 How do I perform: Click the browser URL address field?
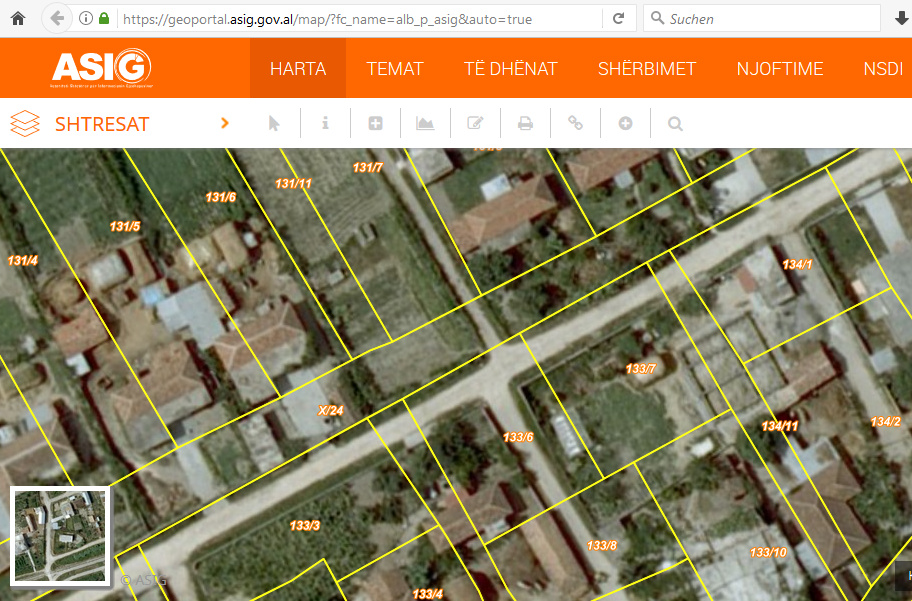pyautogui.click(x=360, y=19)
